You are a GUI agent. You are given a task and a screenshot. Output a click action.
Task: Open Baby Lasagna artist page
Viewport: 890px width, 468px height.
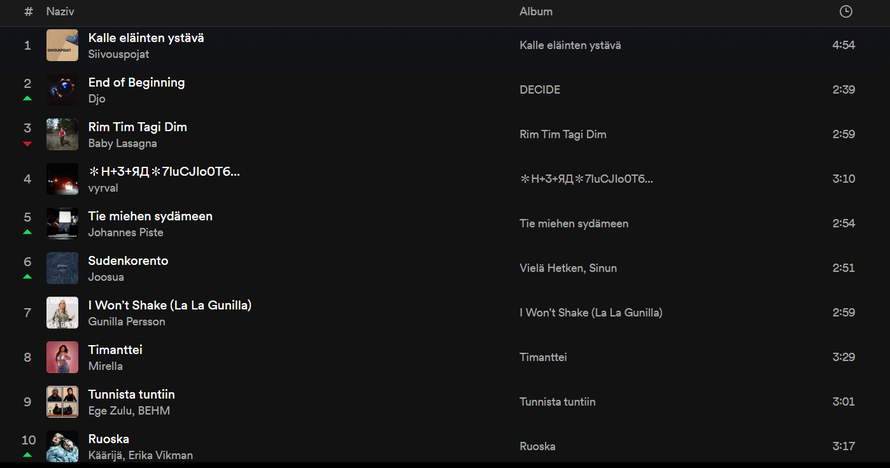[x=122, y=143]
